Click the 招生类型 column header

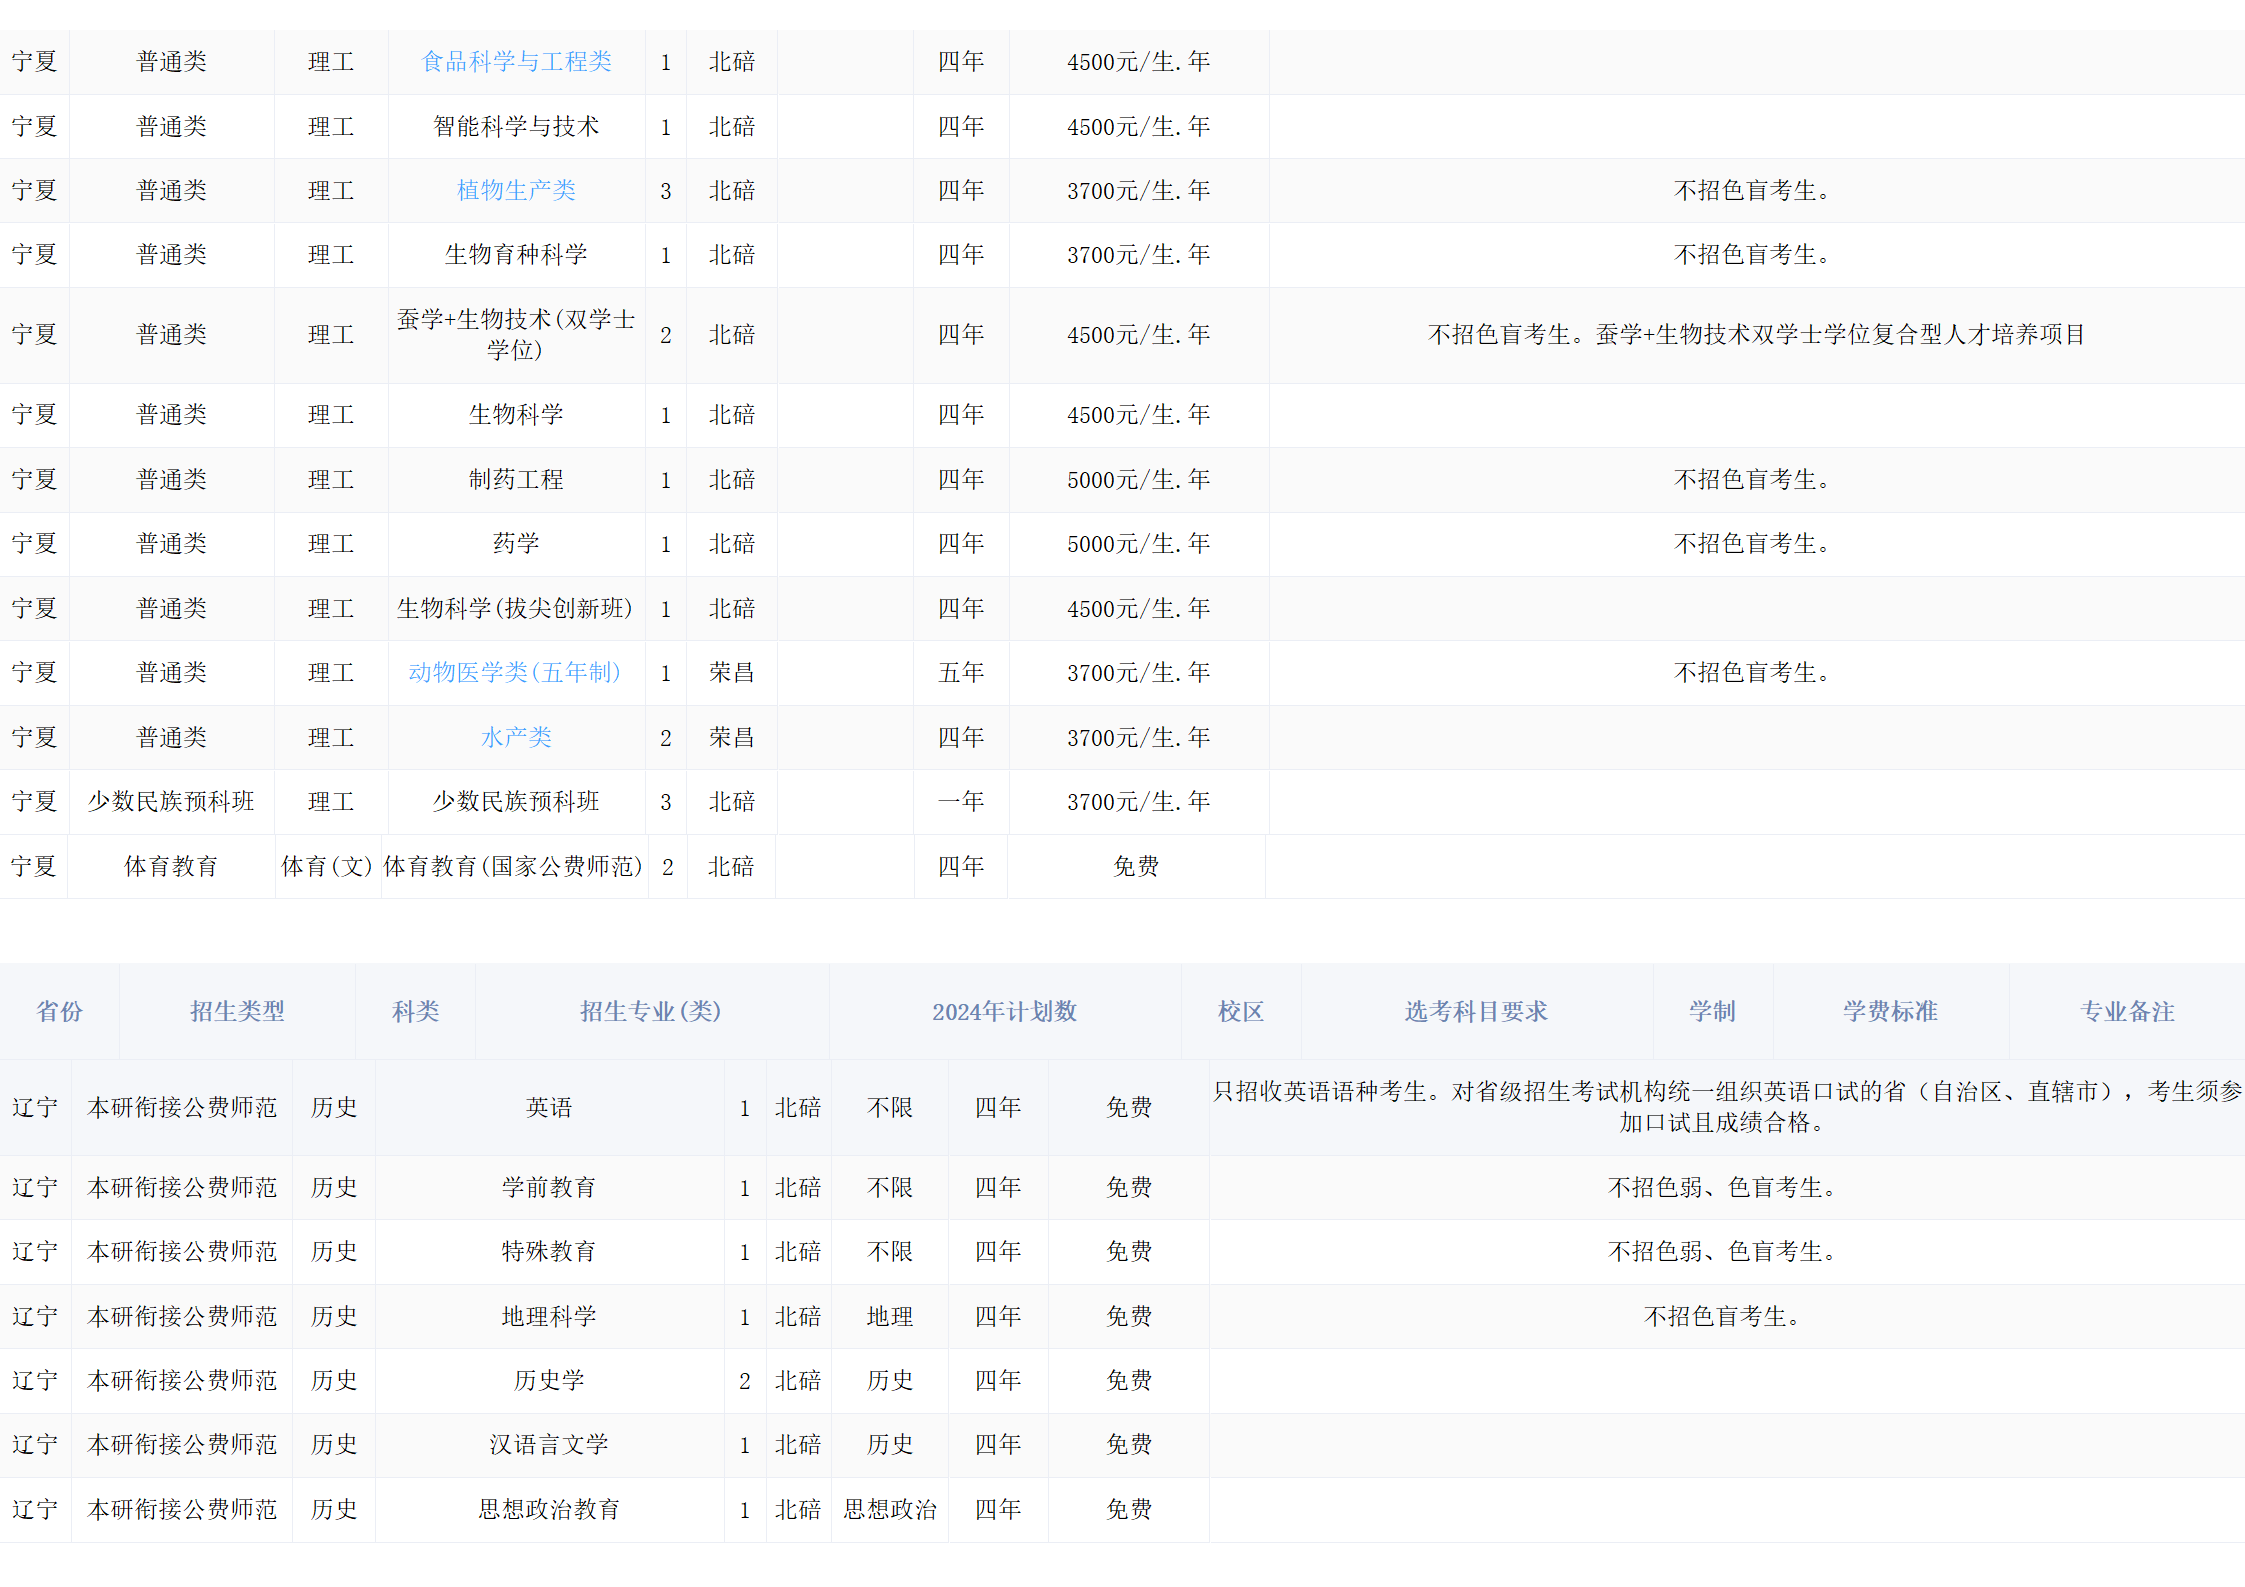tap(237, 1011)
